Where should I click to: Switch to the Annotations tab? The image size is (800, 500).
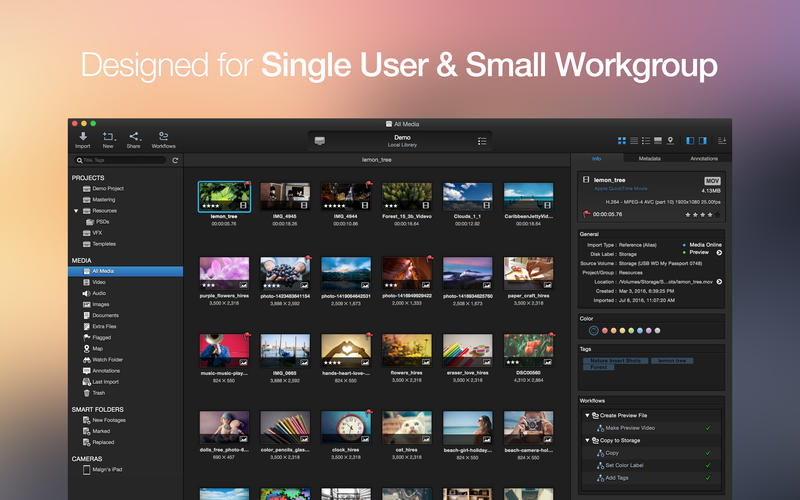tap(703, 158)
